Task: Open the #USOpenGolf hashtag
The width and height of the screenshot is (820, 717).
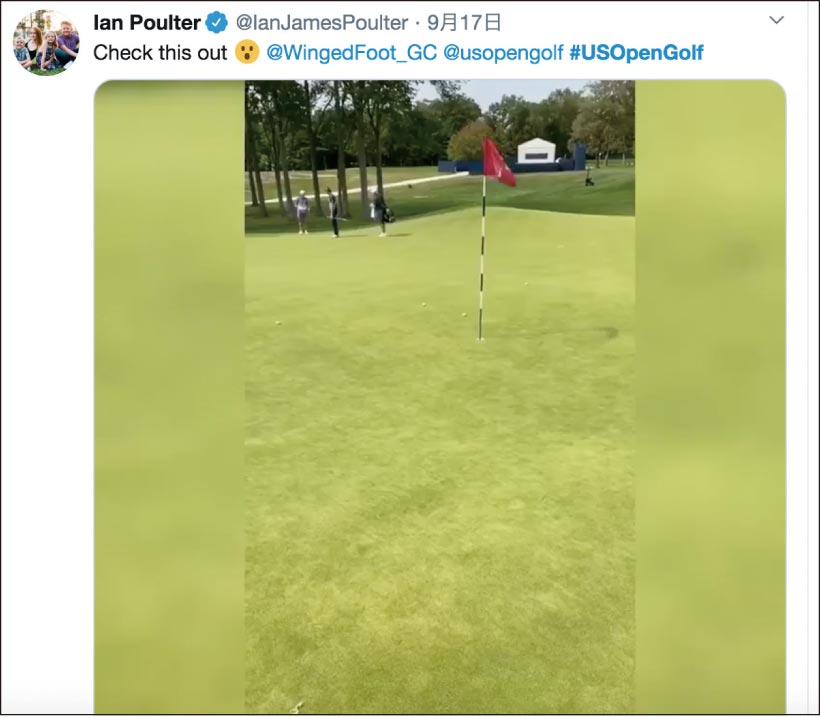Action: (x=636, y=53)
